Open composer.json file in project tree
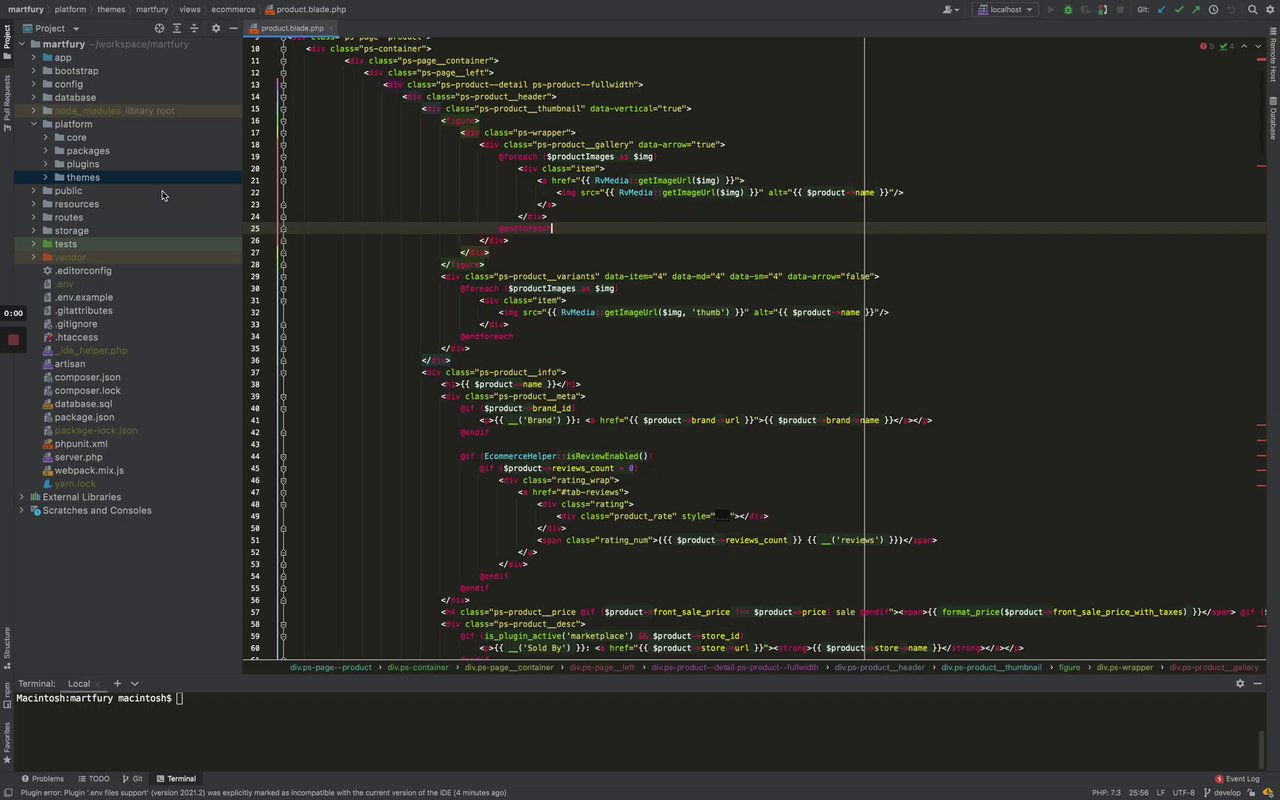The height and width of the screenshot is (800, 1280). pyautogui.click(x=87, y=377)
